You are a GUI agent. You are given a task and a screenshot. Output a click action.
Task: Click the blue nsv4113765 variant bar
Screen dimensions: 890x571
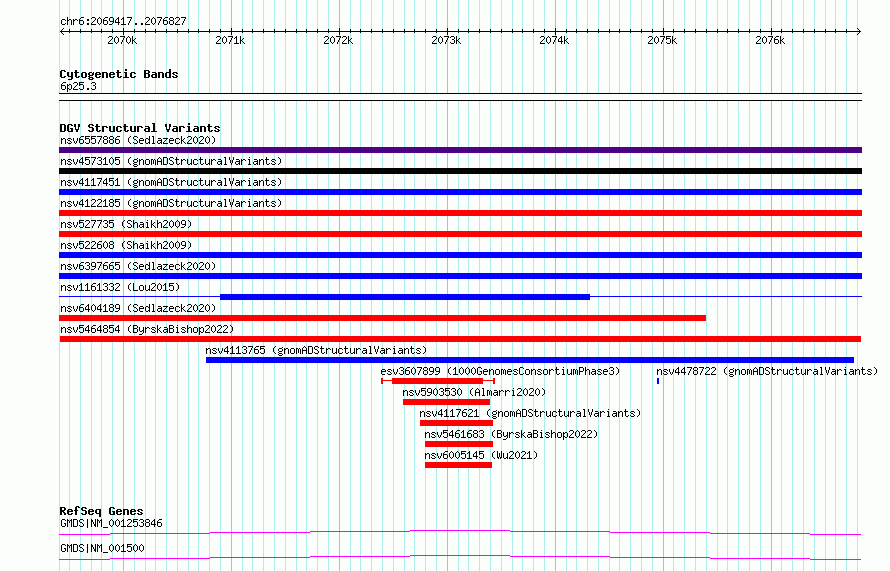[x=530, y=360]
